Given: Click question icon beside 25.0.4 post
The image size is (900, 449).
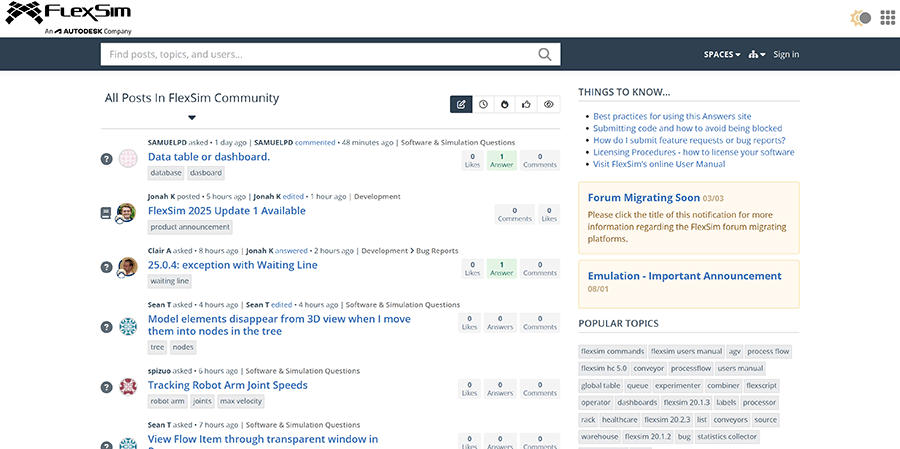Looking at the screenshot, I should click(106, 267).
